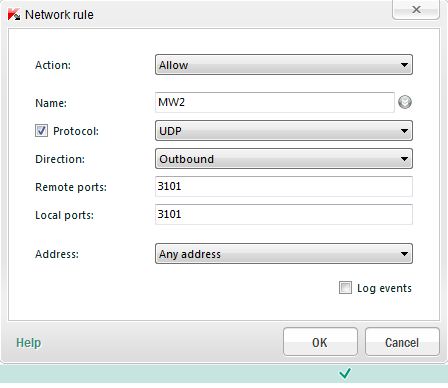Click the Kaspersky logo icon in title bar
Image resolution: width=448 pixels, height=388 pixels.
(14, 15)
